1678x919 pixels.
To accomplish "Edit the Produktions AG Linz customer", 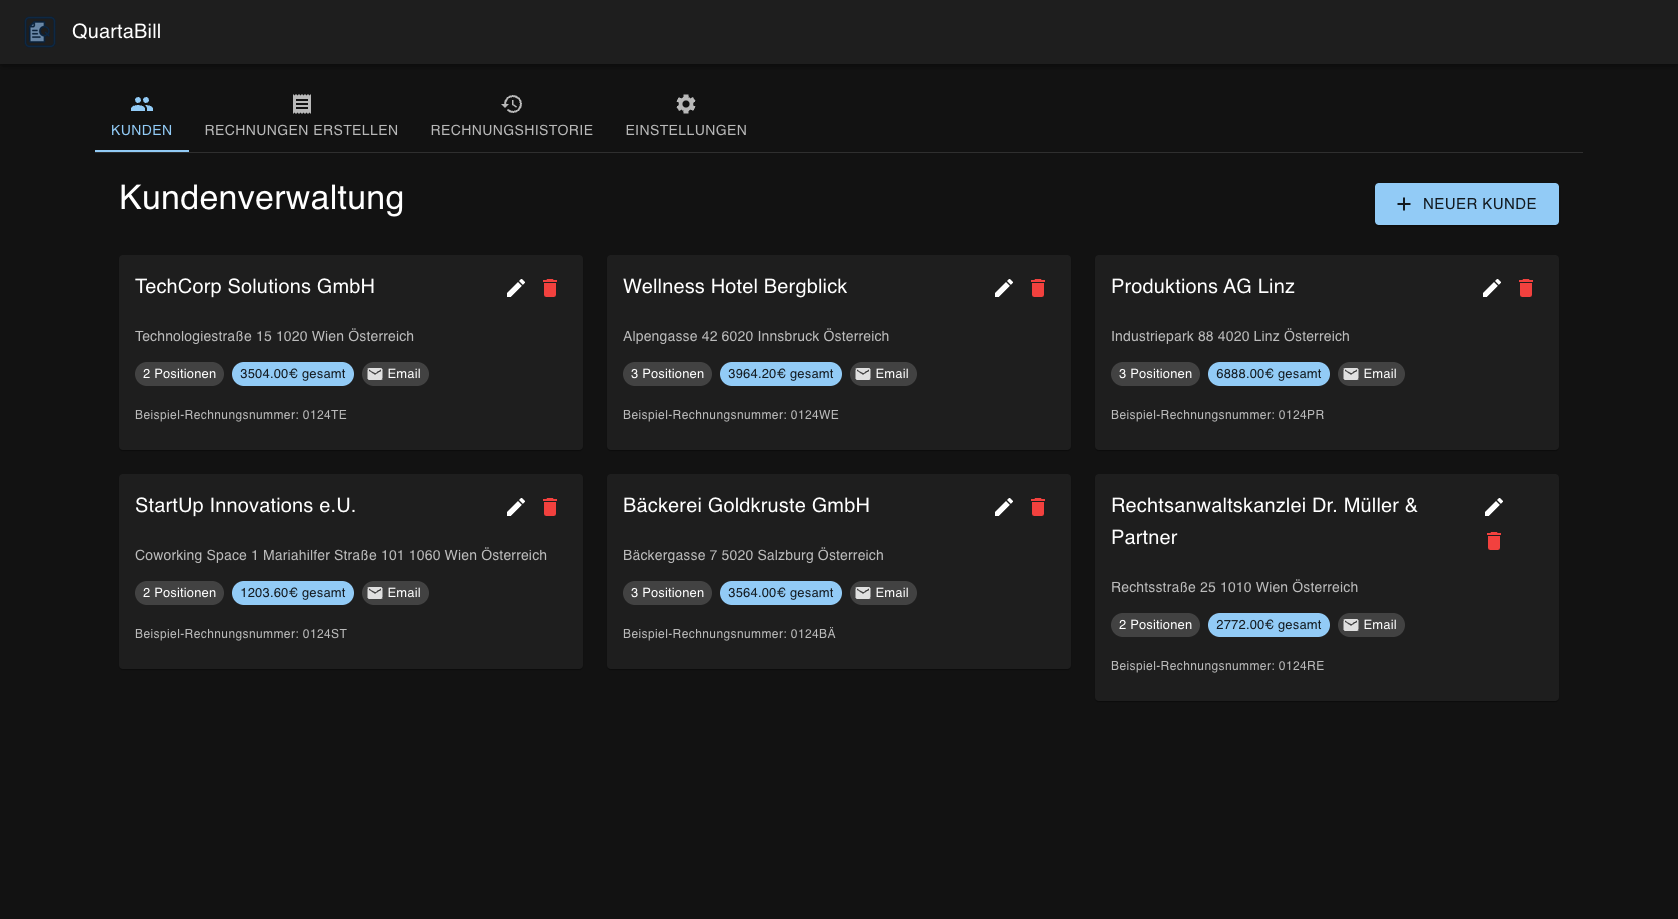I will pos(1491,288).
